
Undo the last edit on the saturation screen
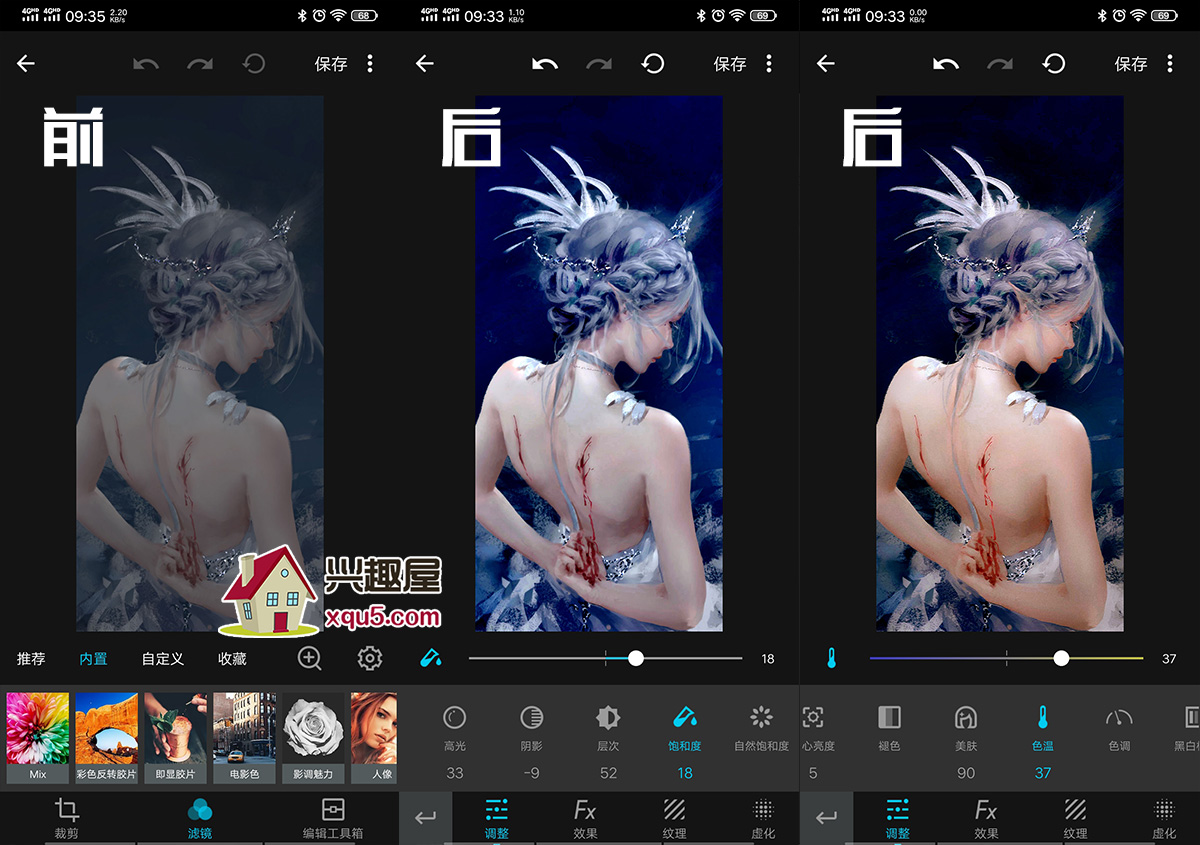[545, 64]
